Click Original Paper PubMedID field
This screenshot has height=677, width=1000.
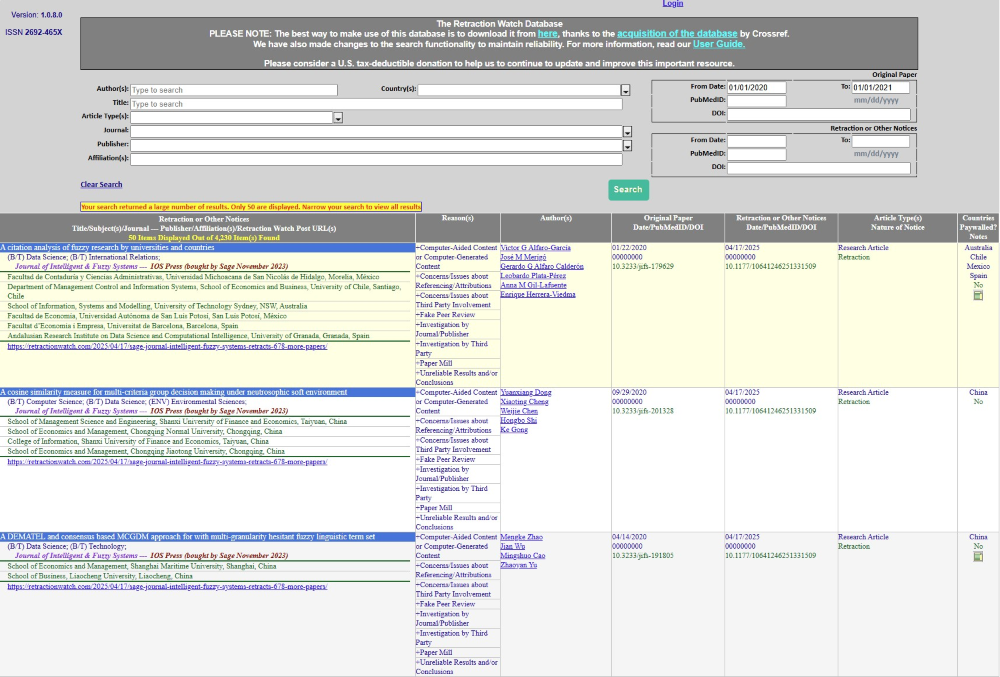[x=756, y=100]
